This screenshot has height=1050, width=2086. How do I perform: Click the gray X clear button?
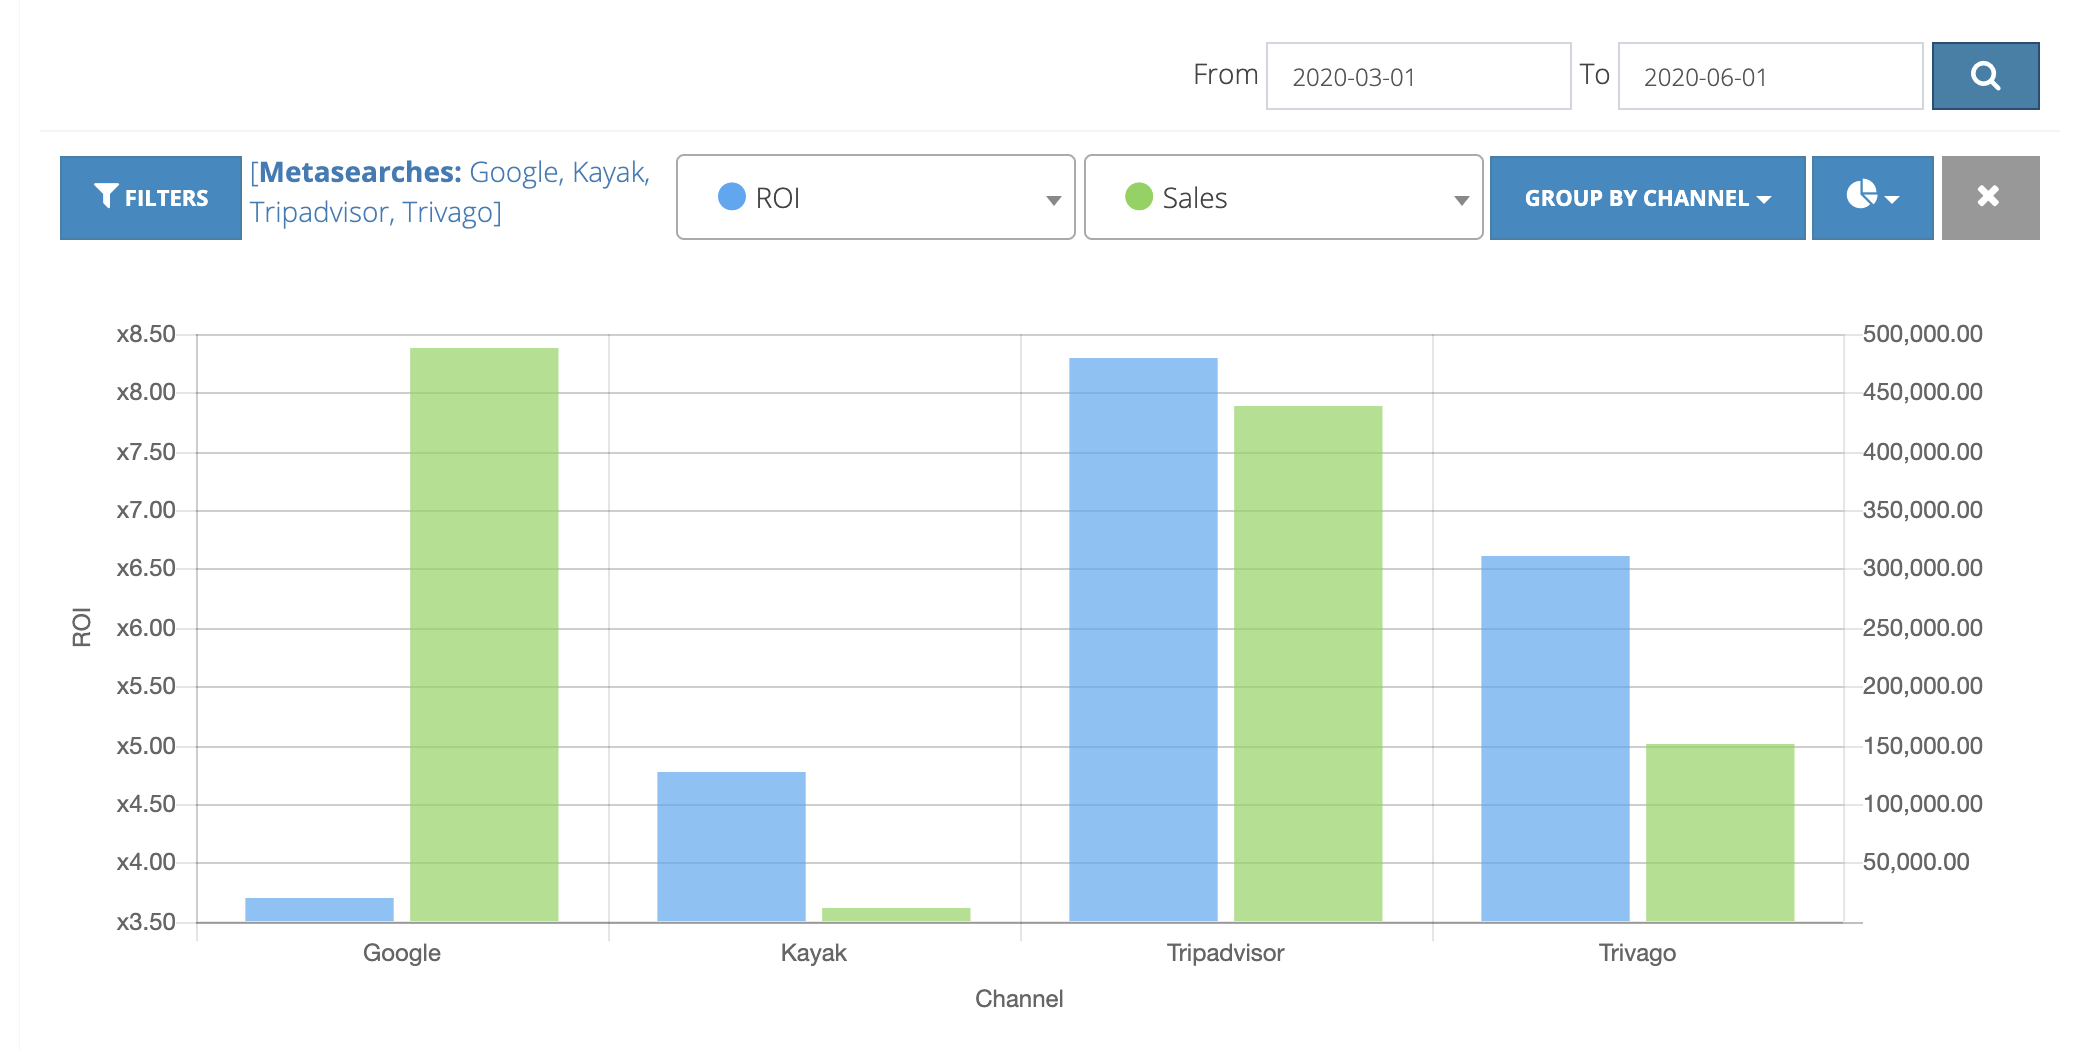click(1990, 197)
